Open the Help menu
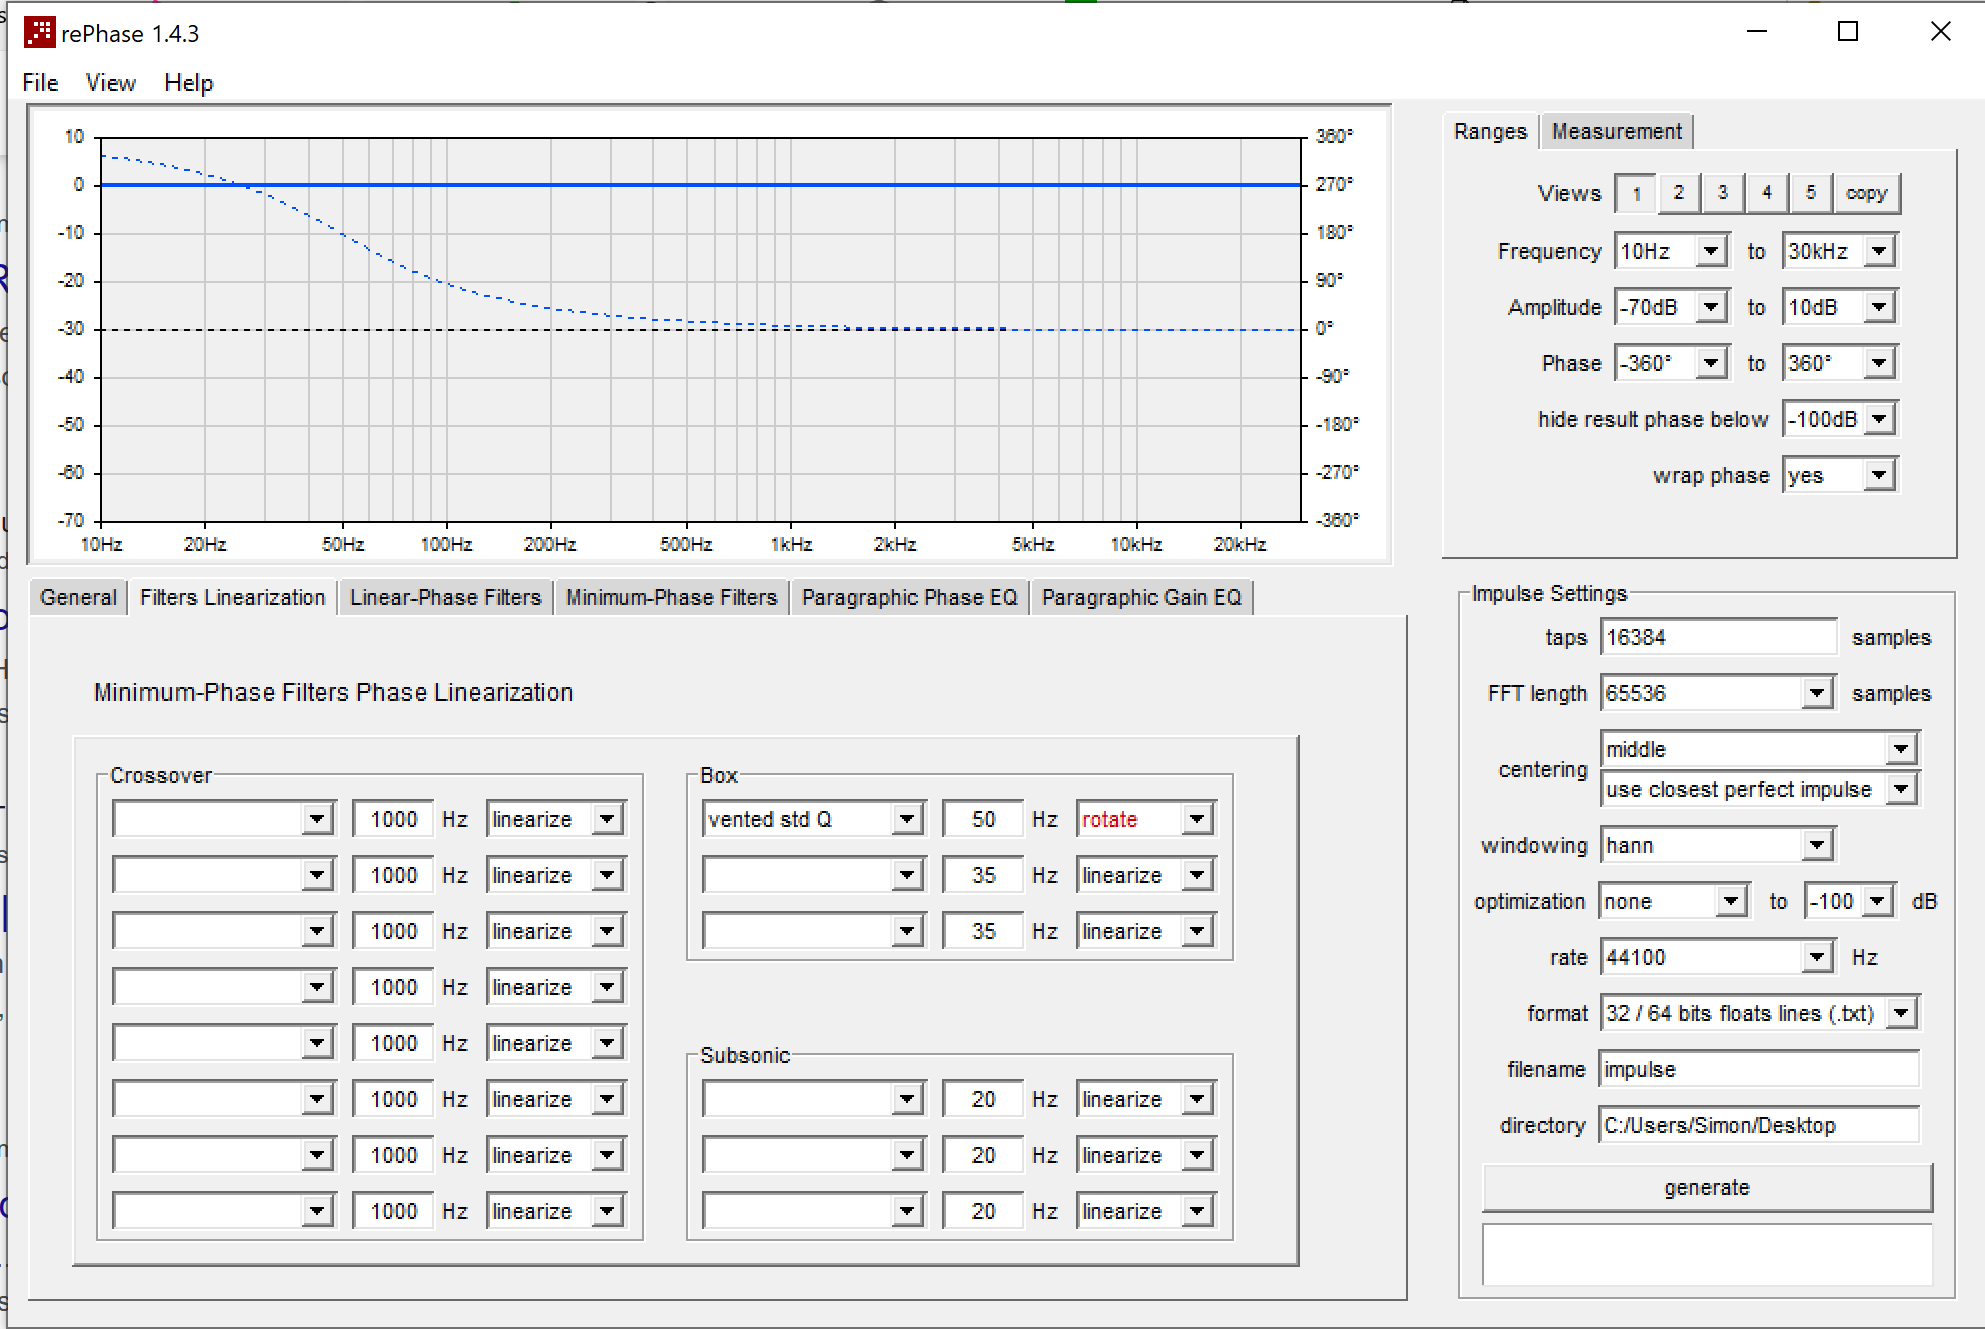The image size is (1985, 1329). pos(189,83)
